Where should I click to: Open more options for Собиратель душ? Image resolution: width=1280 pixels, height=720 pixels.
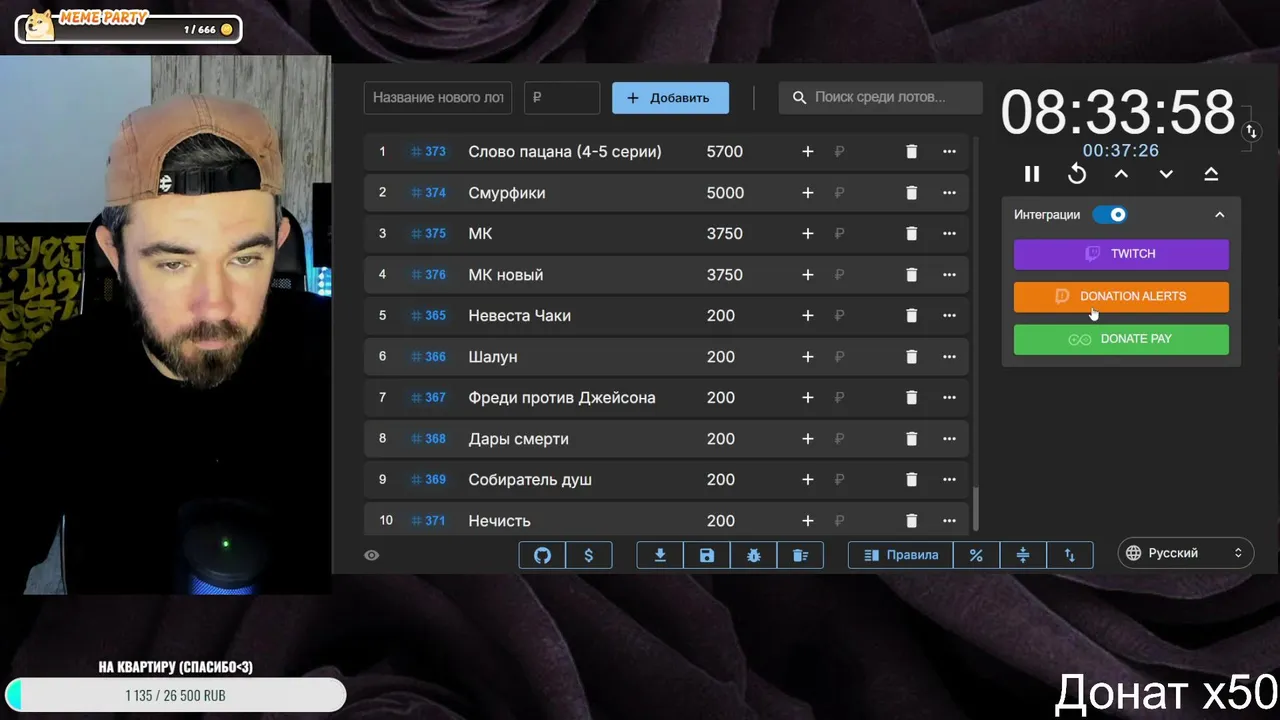pos(949,480)
